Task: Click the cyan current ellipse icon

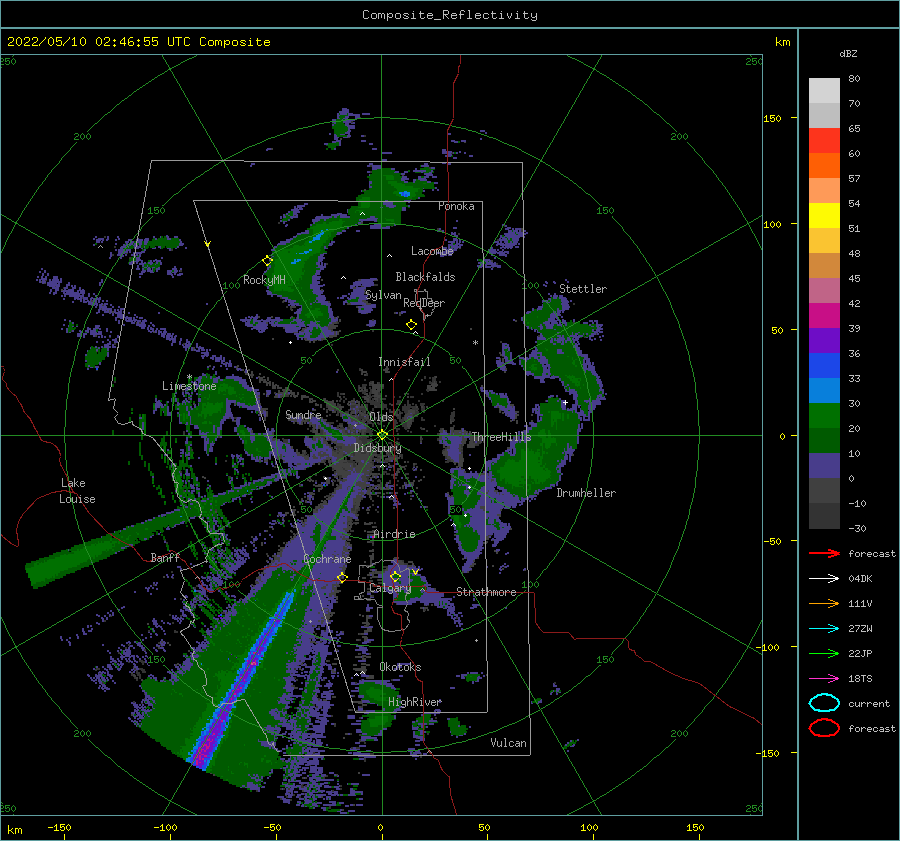Action: [x=824, y=703]
